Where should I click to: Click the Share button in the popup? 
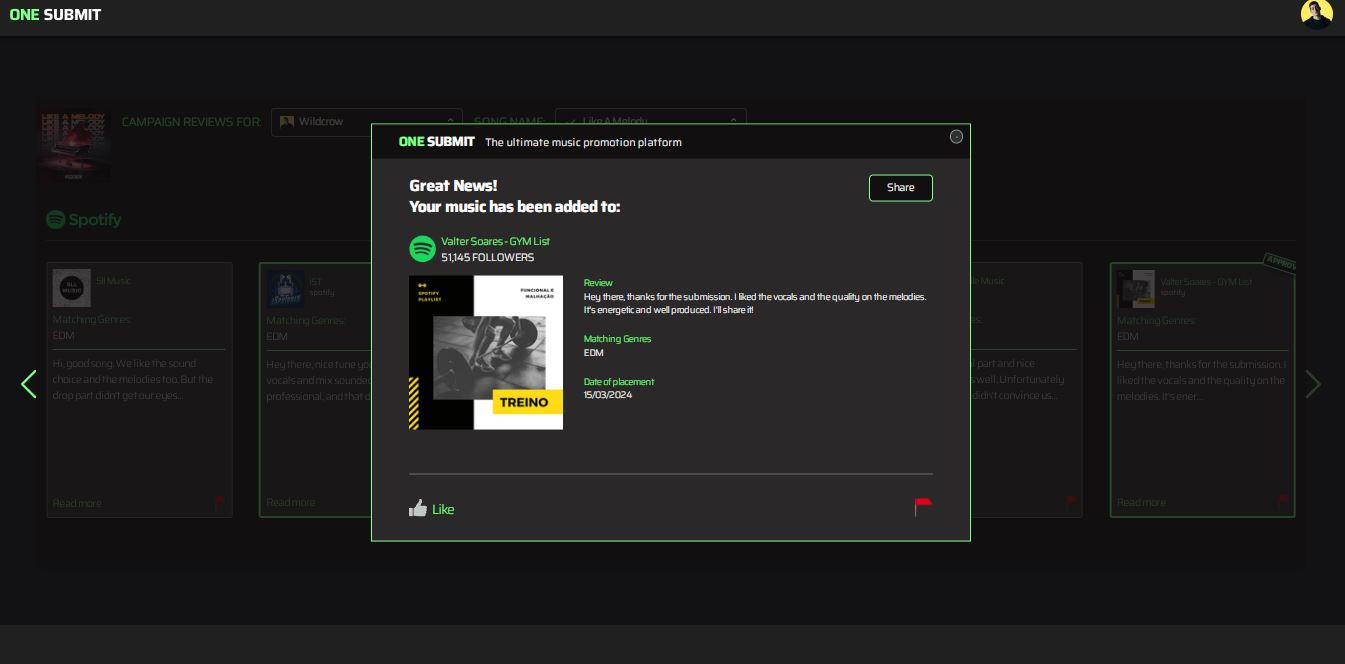tap(900, 188)
